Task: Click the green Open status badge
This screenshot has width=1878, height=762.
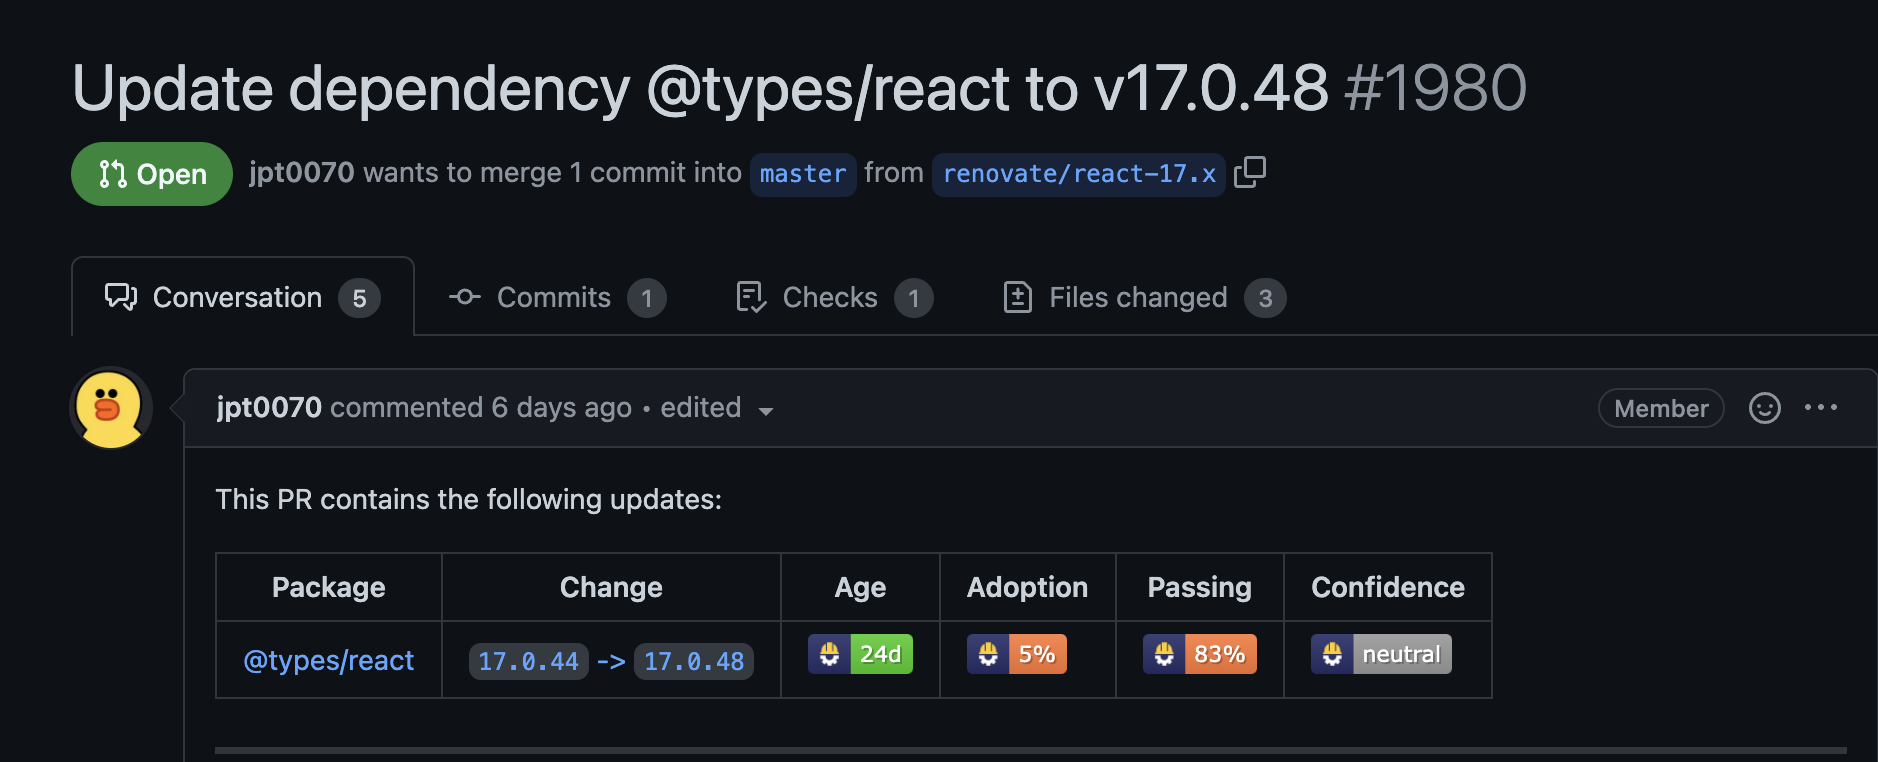Action: (x=152, y=174)
